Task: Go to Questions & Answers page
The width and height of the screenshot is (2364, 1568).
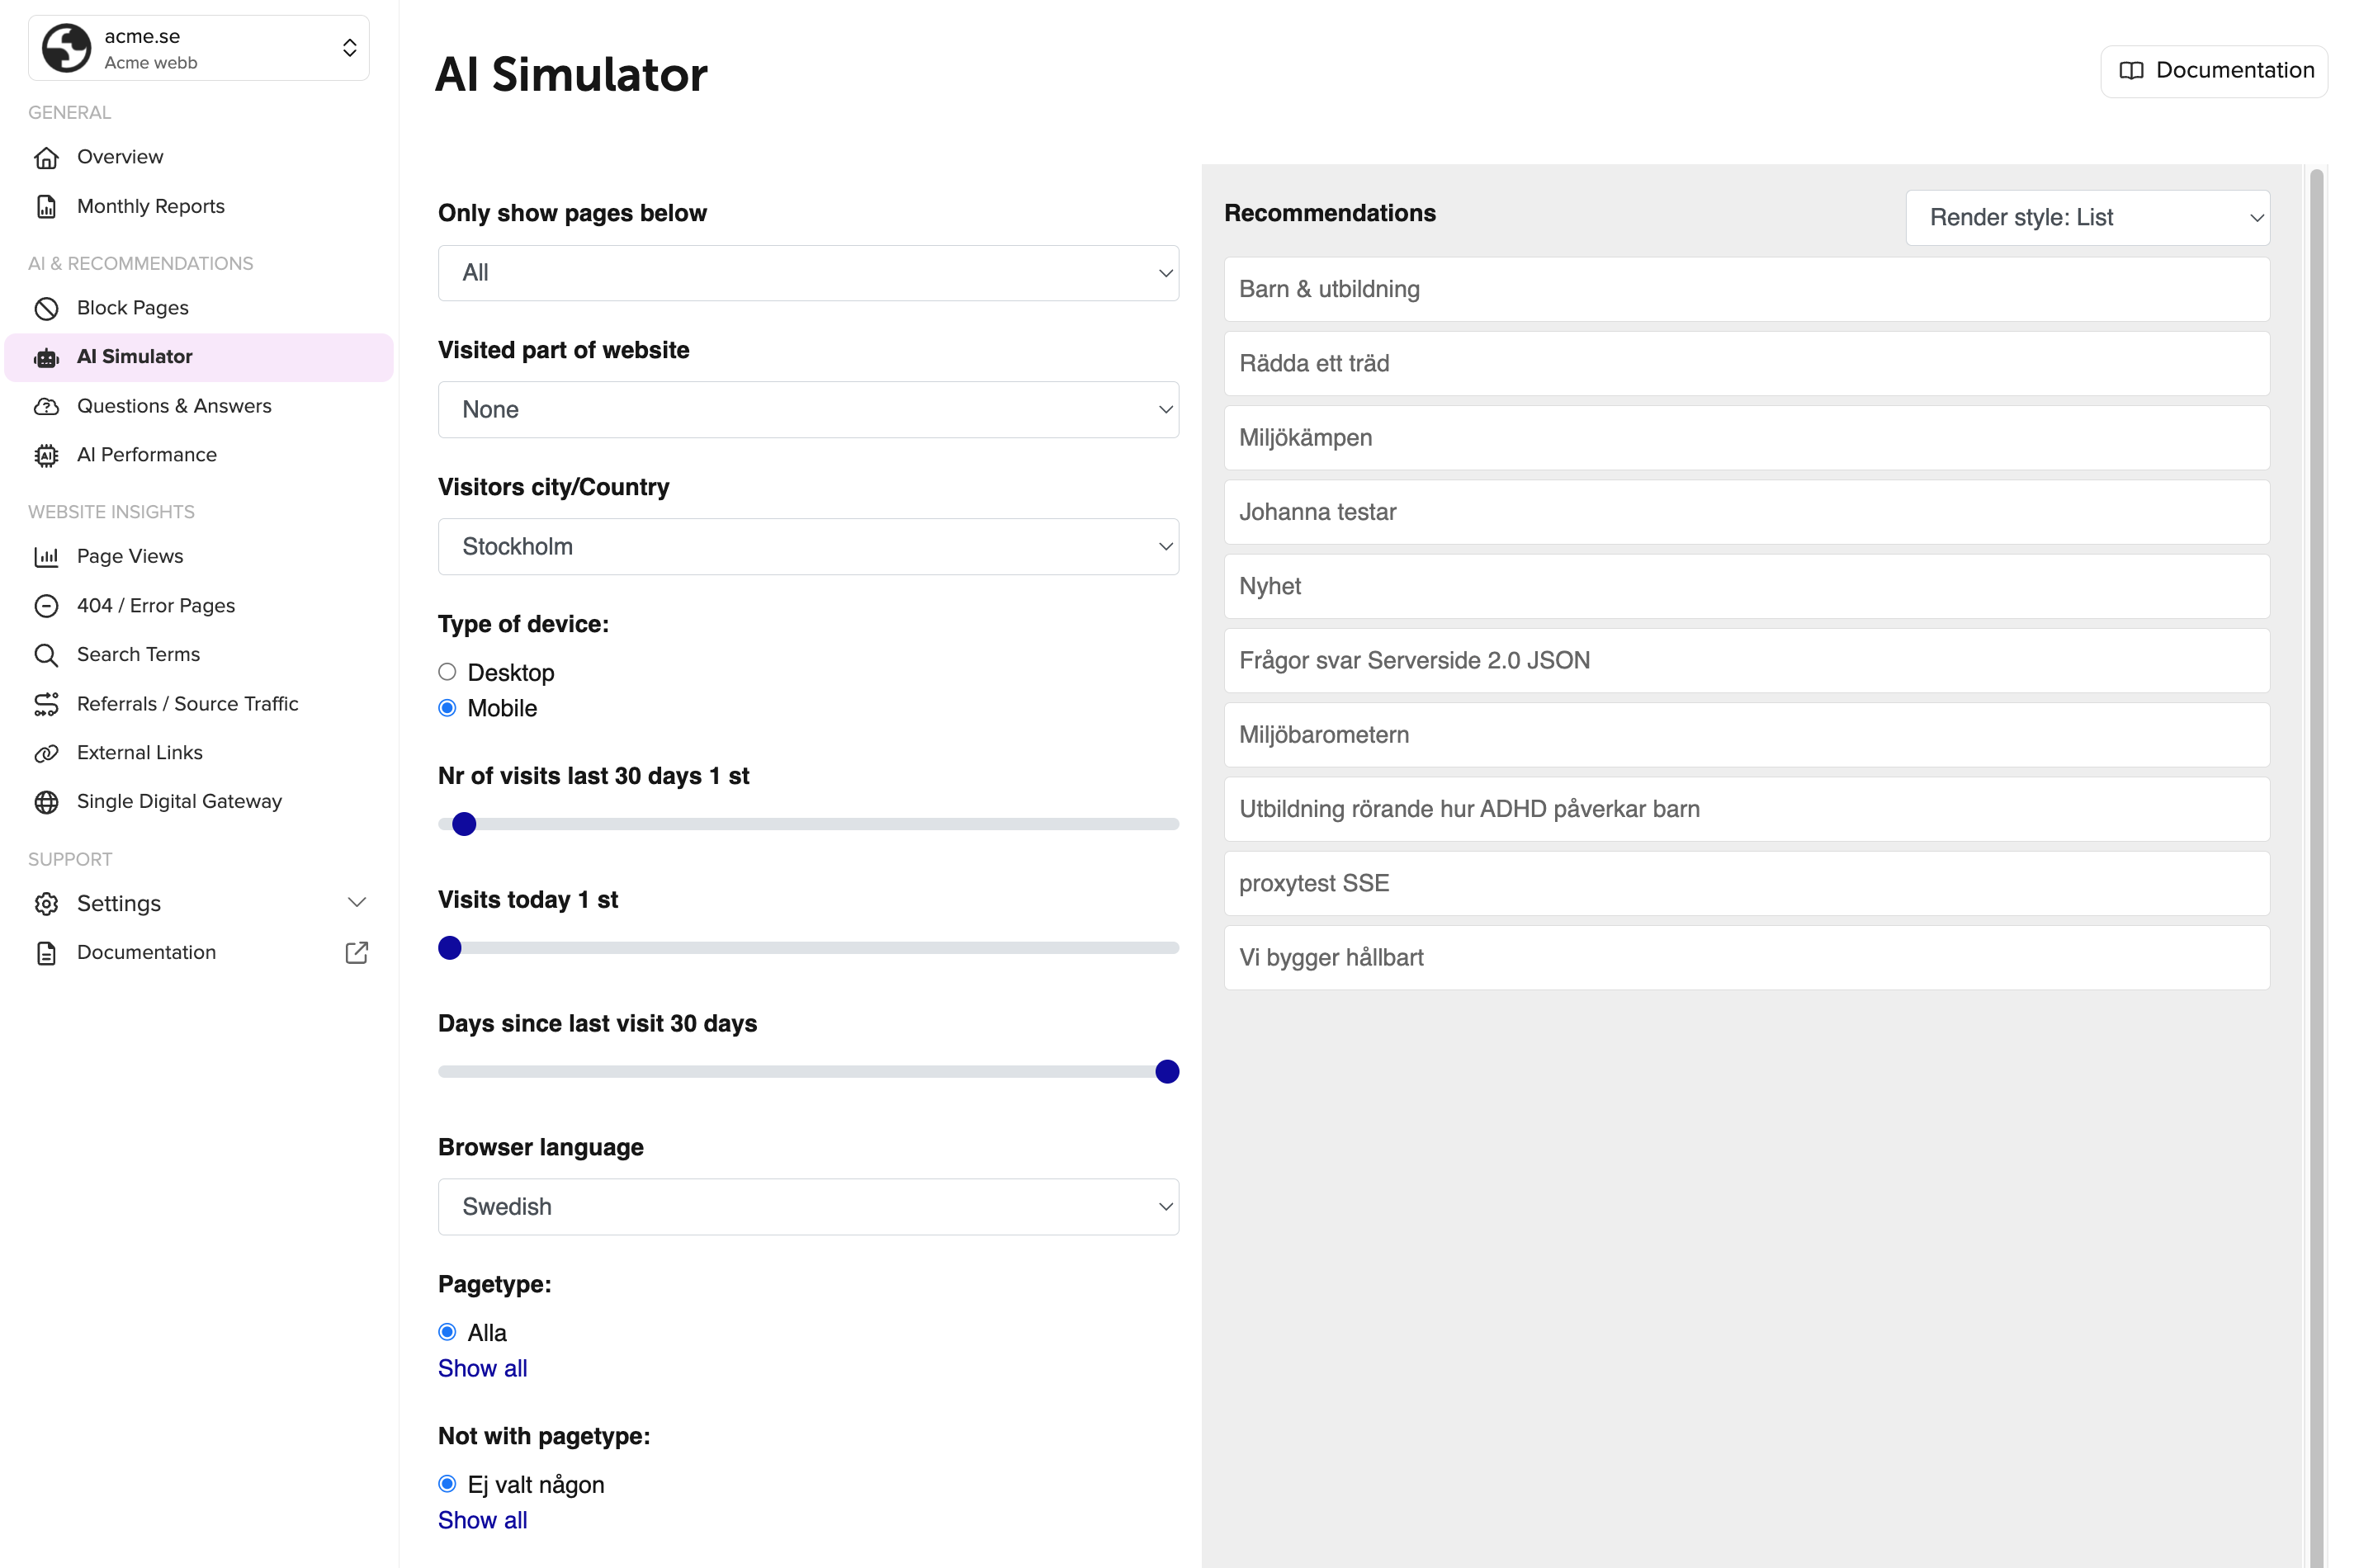Action: tap(174, 406)
